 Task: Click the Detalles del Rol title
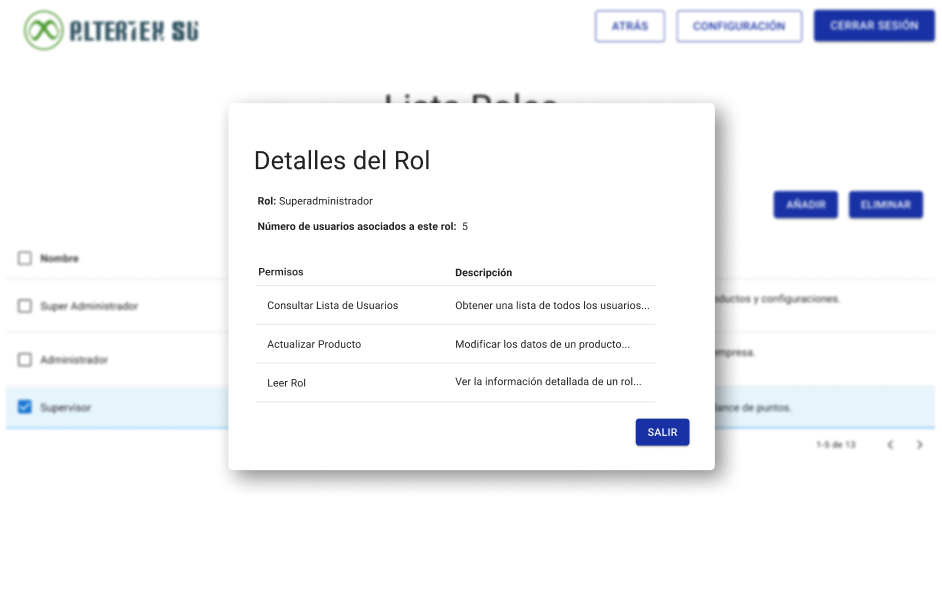click(342, 160)
